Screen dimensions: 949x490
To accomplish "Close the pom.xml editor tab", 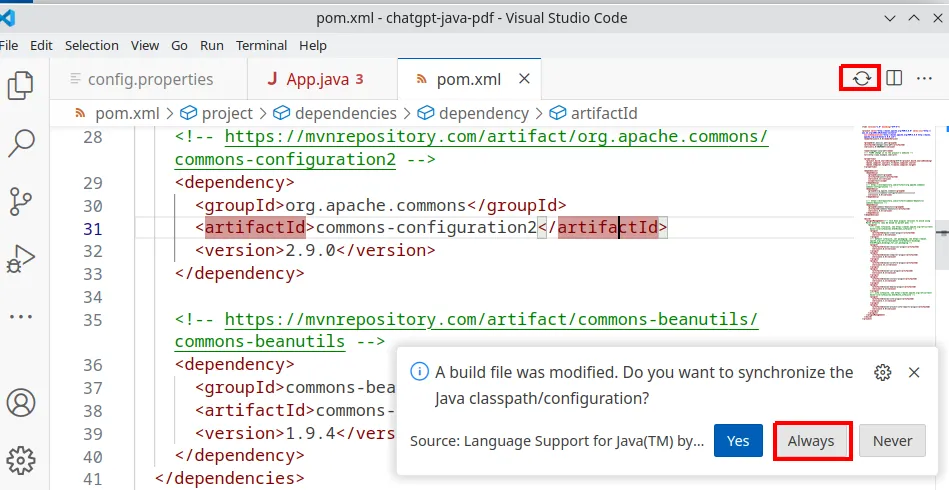I will (525, 79).
